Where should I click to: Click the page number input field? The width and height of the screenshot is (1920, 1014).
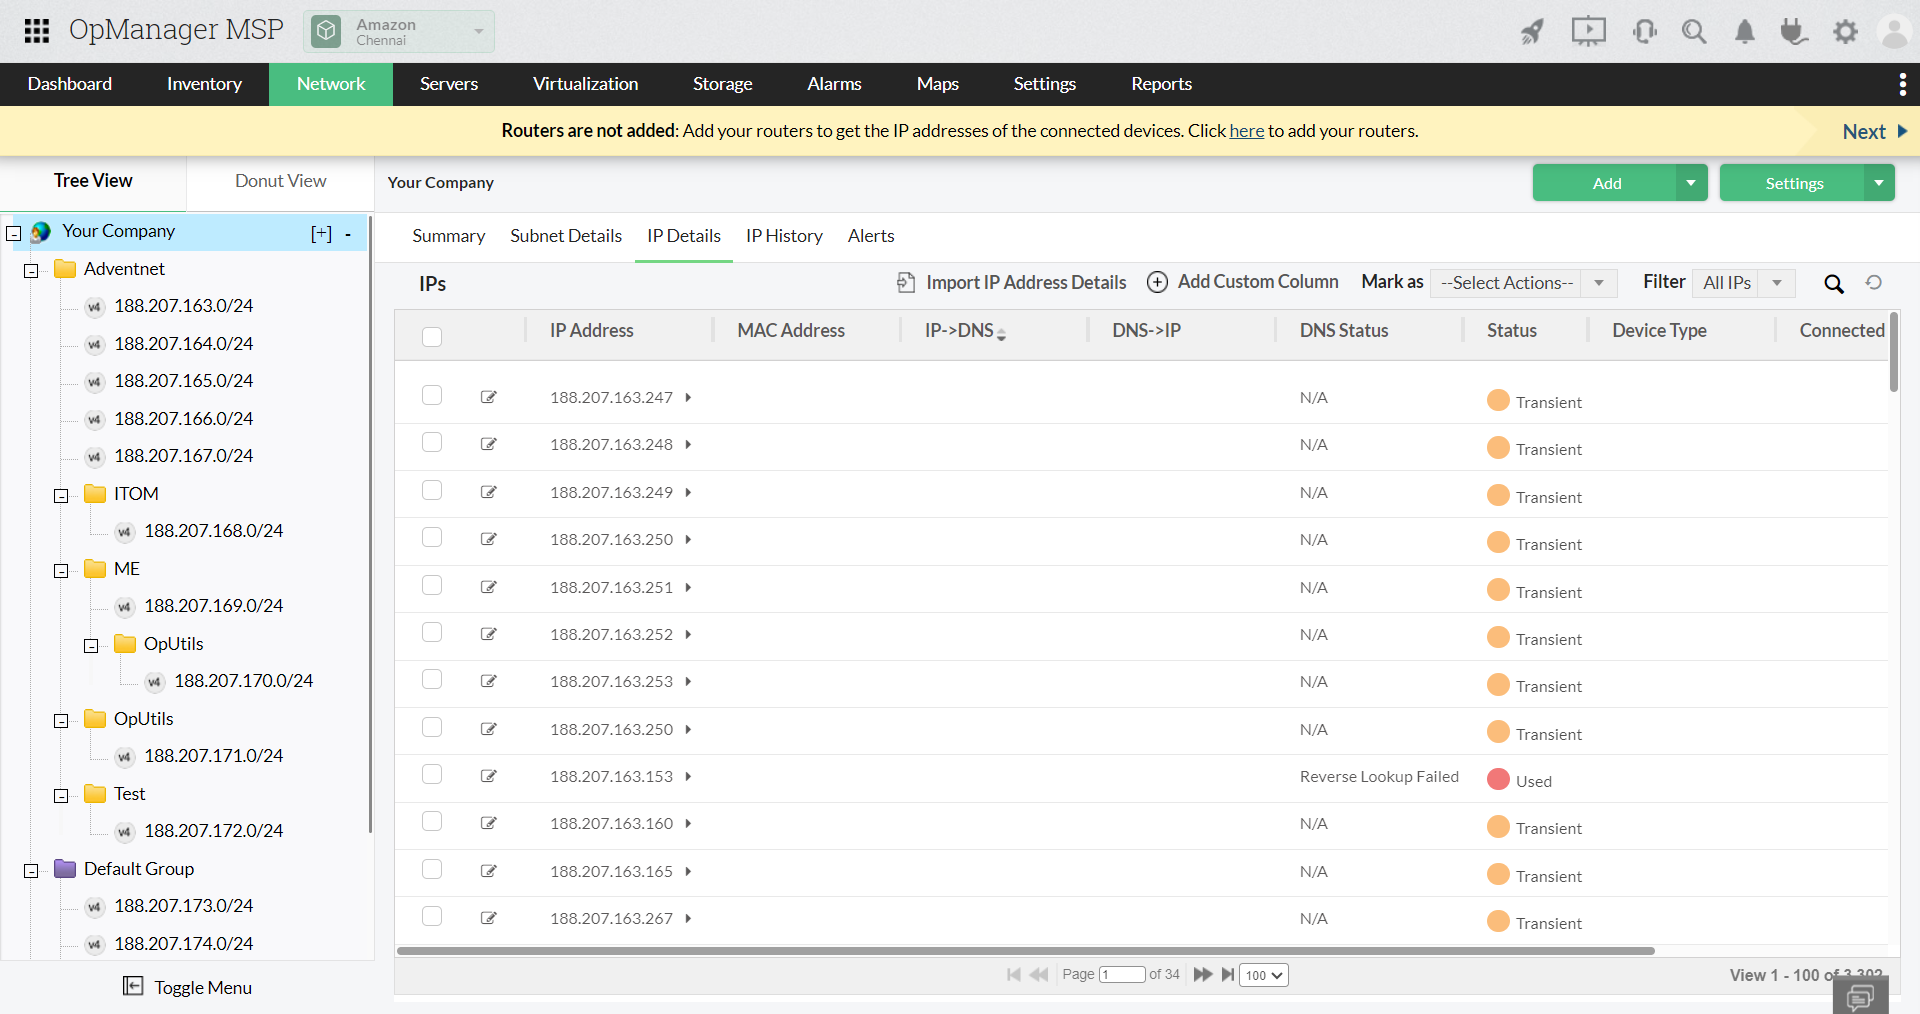1122,975
